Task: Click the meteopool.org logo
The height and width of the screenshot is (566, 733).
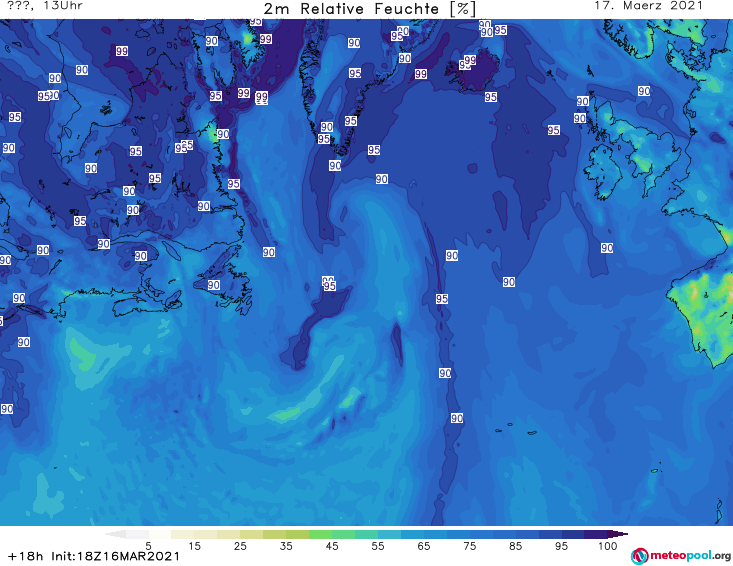Action: click(x=681, y=556)
